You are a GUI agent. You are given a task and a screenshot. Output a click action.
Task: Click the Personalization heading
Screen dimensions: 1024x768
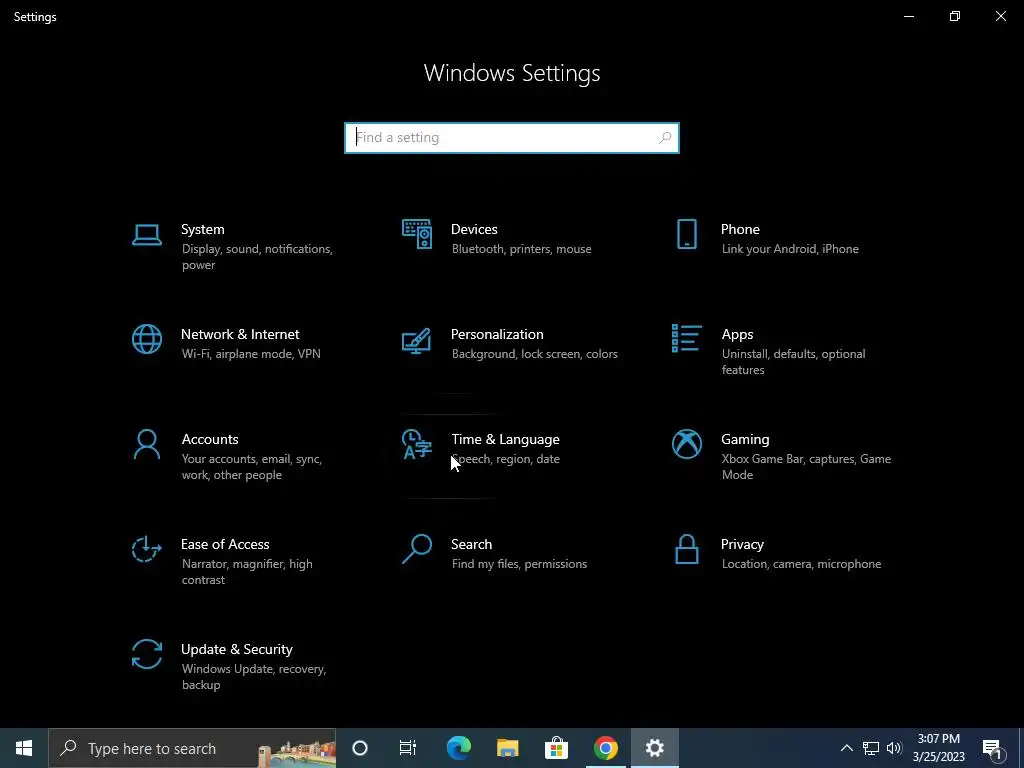click(x=497, y=334)
